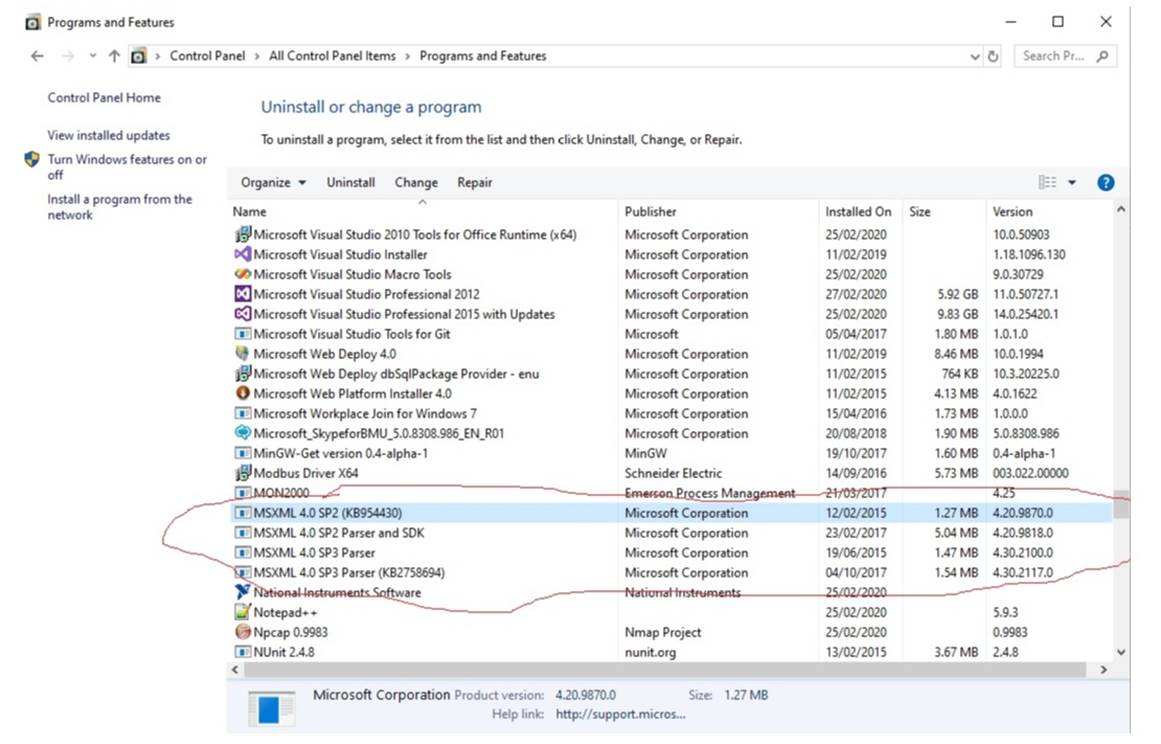Open the recent locations dropdown arrow
The height and width of the screenshot is (744, 1161).
93,56
